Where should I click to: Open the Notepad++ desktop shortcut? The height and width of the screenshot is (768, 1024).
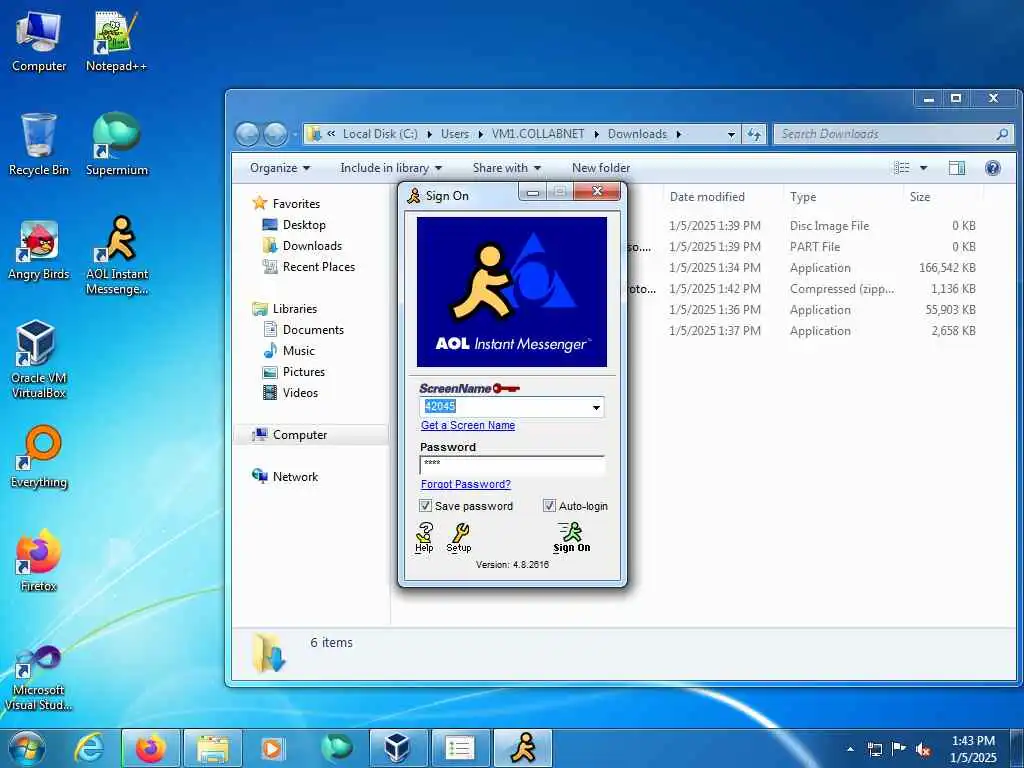116,42
